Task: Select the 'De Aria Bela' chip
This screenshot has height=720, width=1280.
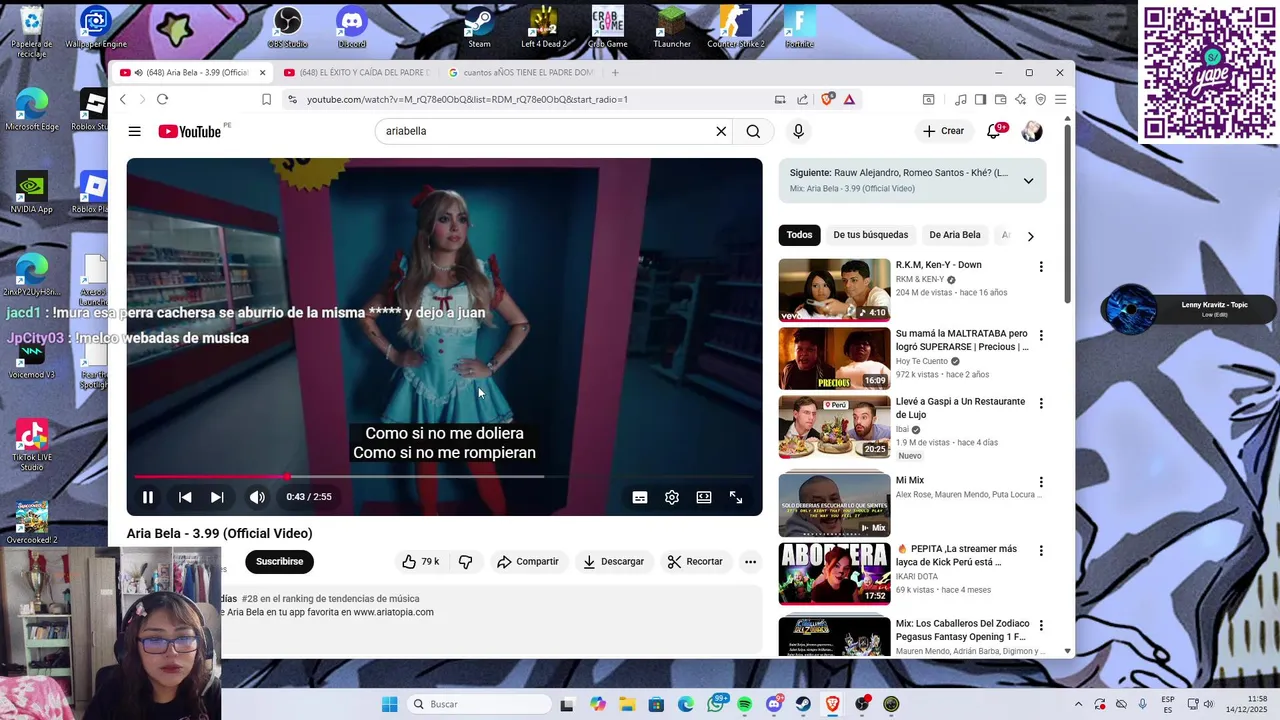Action: click(955, 235)
